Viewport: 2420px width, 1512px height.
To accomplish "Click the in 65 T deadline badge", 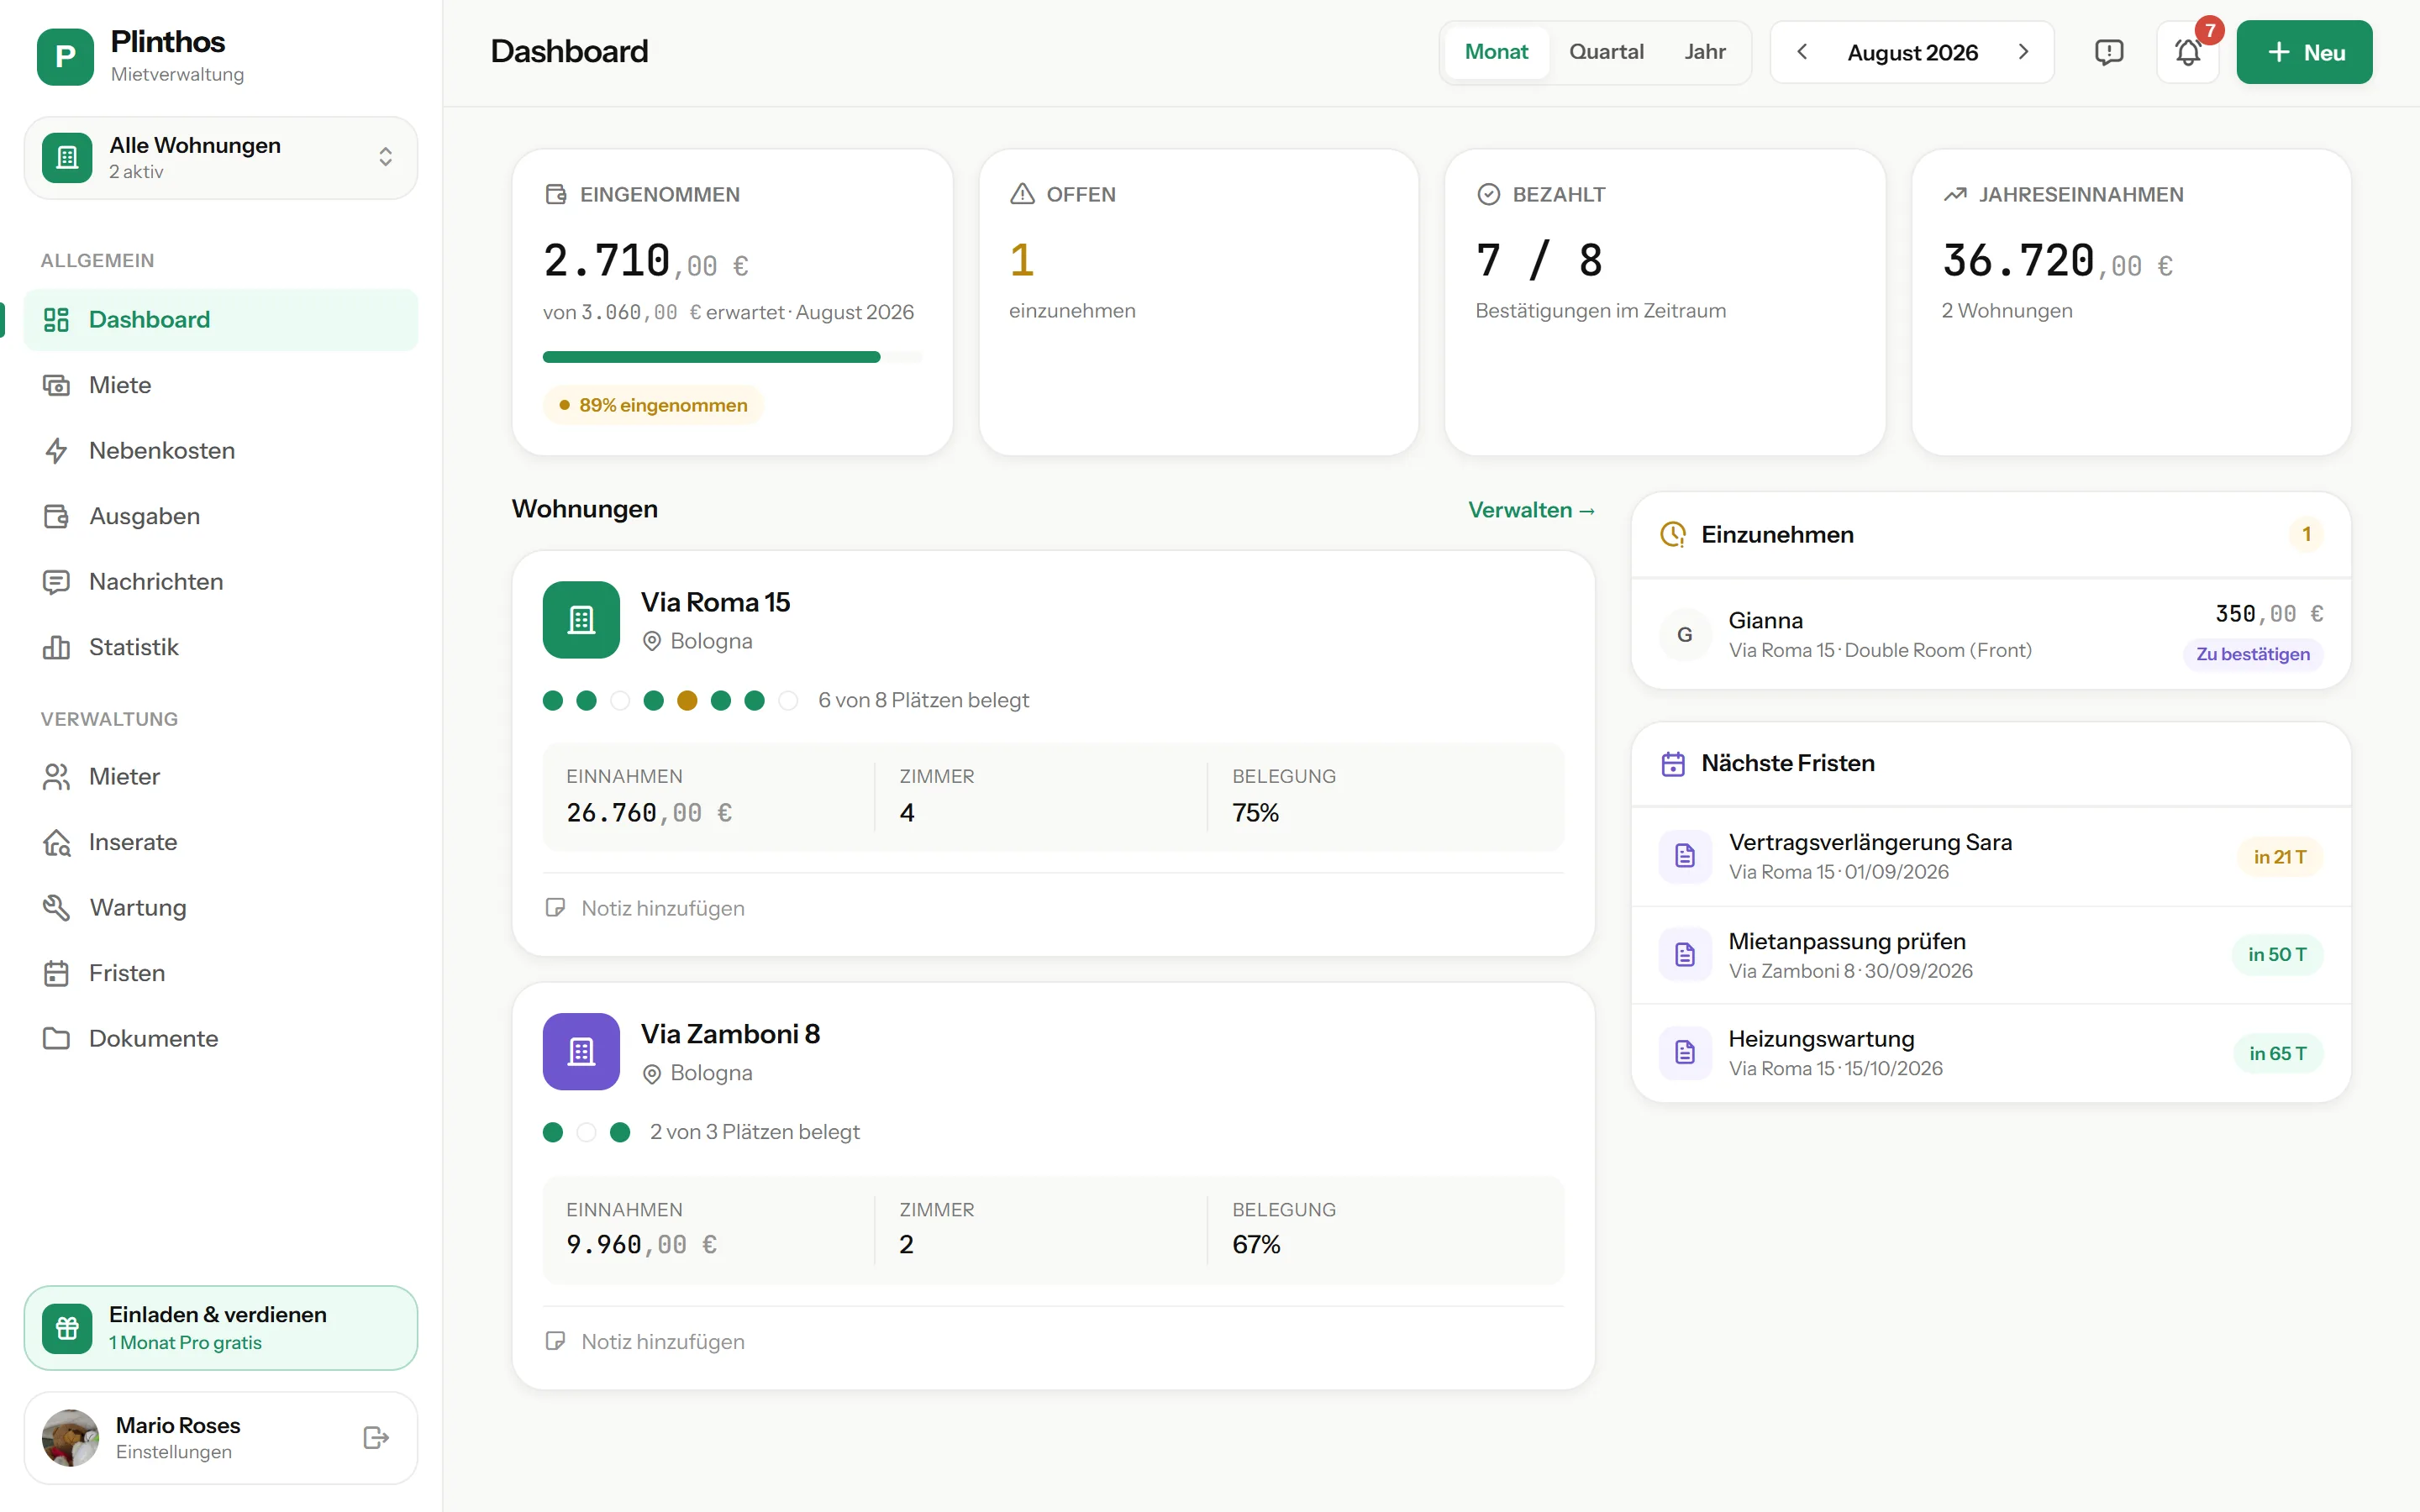I will coord(2278,1053).
